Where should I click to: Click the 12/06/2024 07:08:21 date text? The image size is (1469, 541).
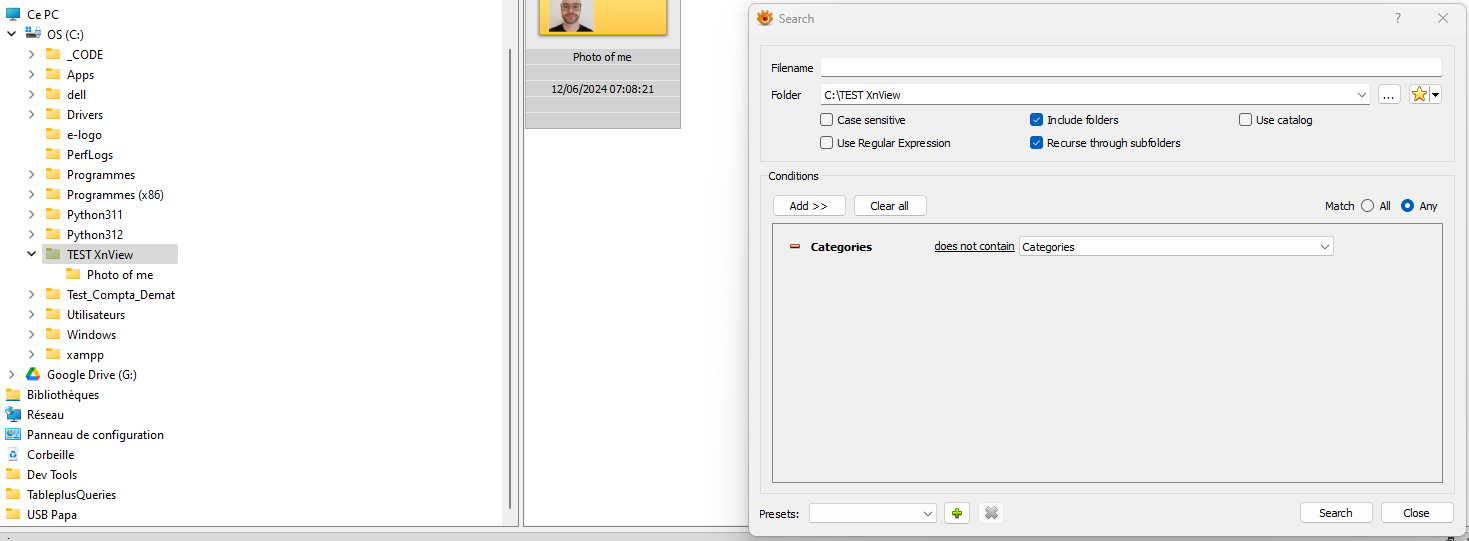pos(603,89)
